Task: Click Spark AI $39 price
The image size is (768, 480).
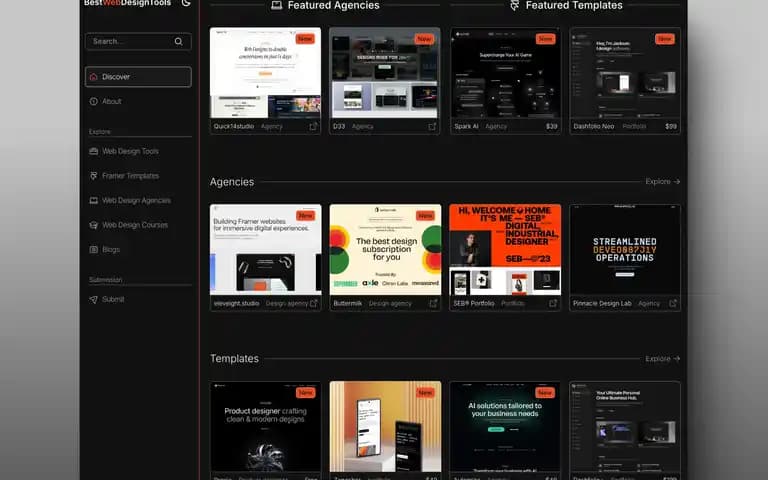Action: [552, 126]
